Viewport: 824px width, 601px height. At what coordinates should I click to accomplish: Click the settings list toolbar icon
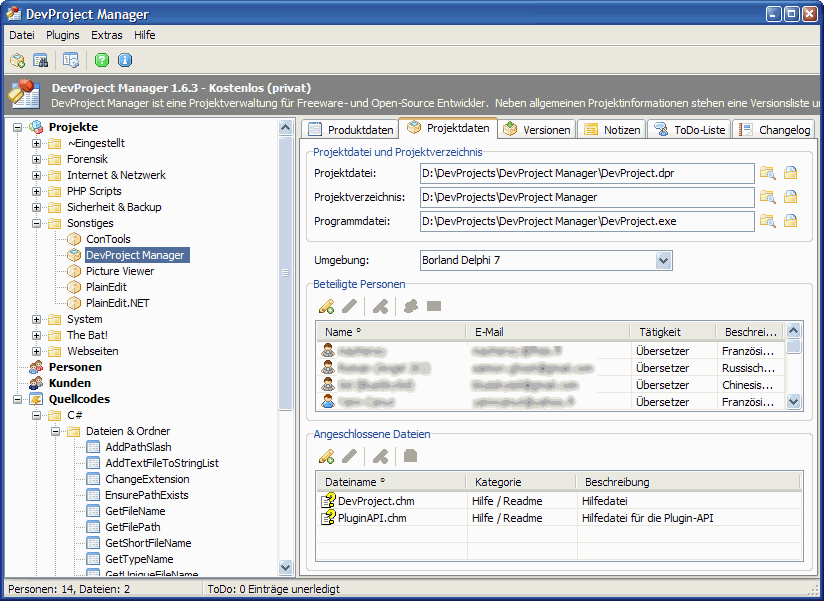point(71,60)
